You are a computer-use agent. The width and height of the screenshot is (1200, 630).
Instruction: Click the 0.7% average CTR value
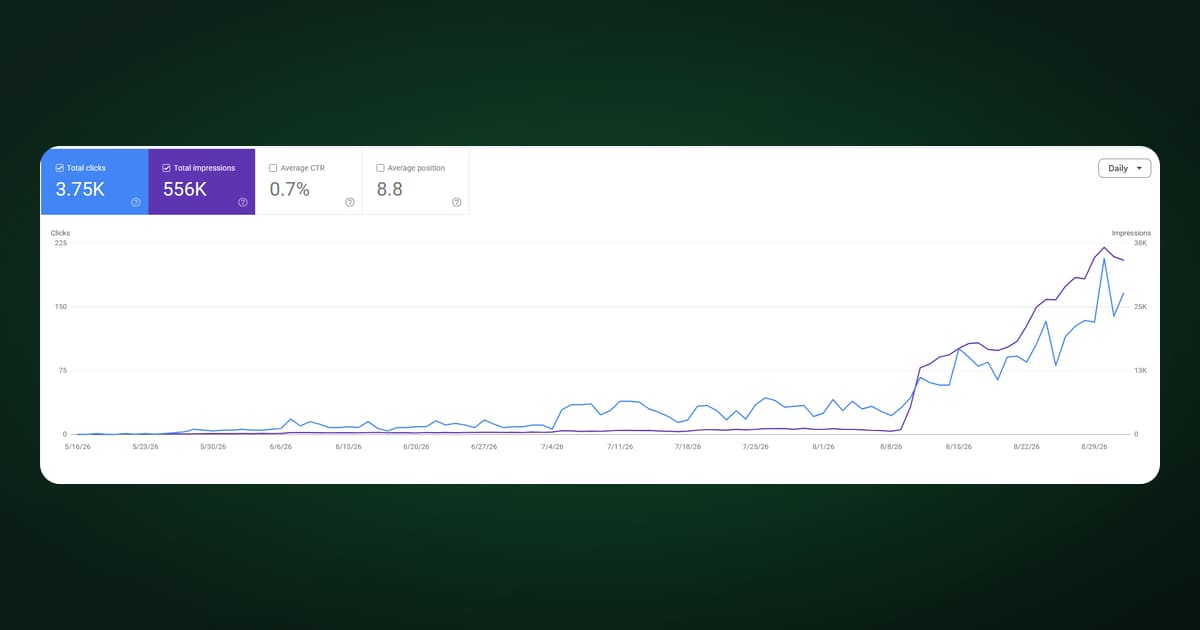point(289,189)
